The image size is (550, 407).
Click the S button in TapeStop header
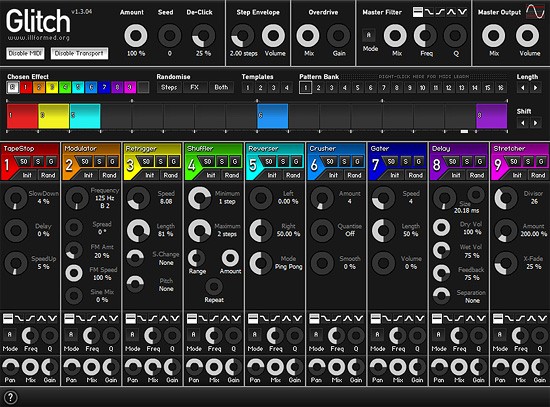coord(38,161)
